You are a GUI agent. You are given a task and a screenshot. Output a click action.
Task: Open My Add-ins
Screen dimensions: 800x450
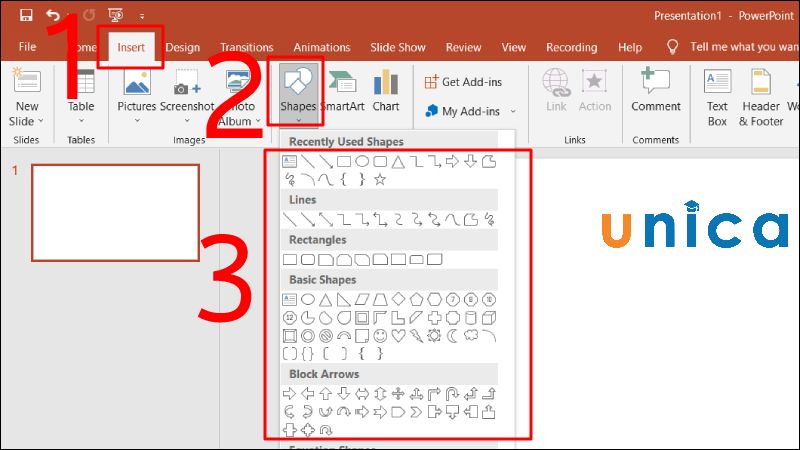click(463, 111)
